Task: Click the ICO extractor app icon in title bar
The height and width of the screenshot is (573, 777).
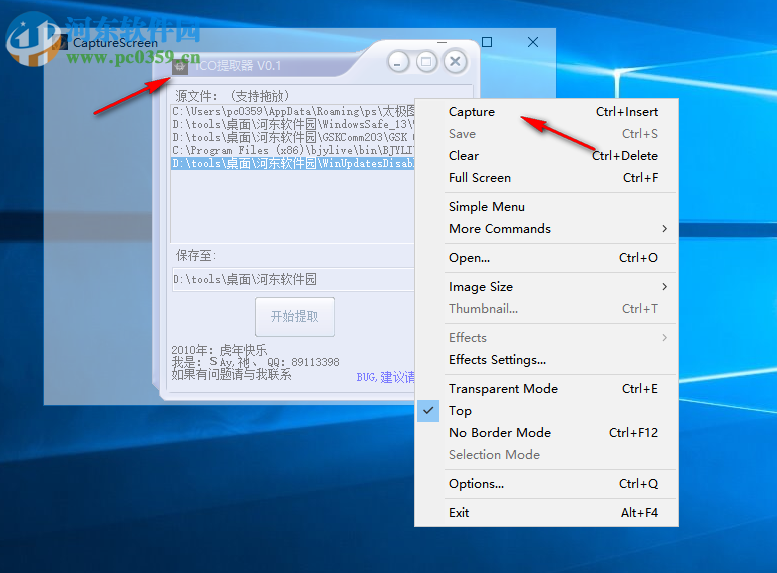Action: click(x=180, y=66)
